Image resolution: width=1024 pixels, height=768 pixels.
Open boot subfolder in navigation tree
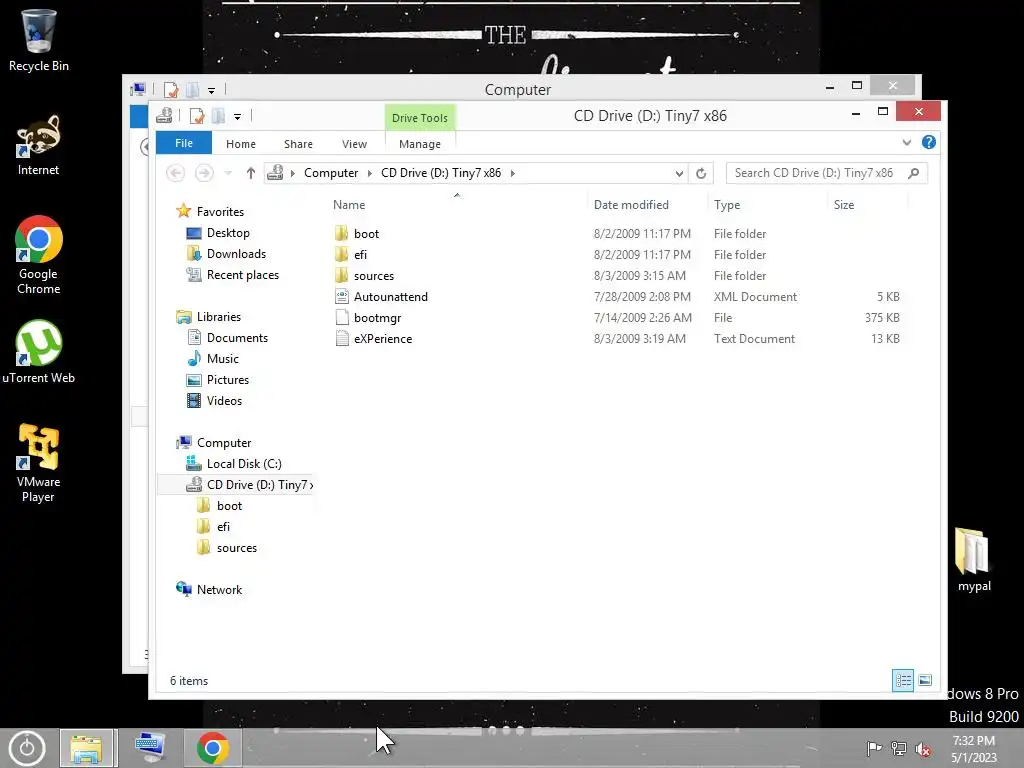(x=229, y=505)
